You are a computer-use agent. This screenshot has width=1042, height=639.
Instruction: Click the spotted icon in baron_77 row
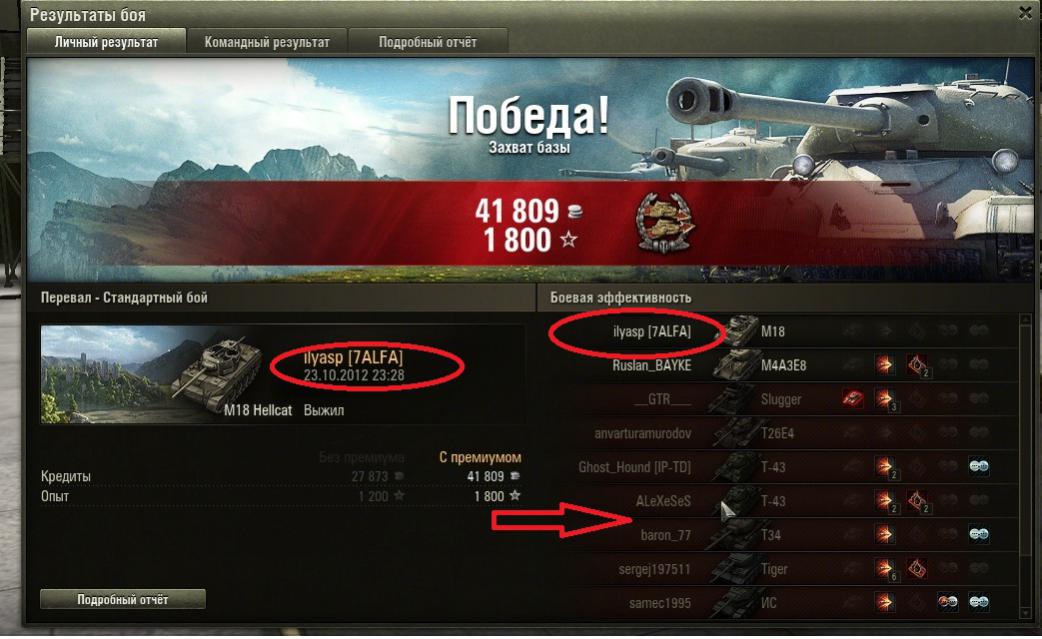(979, 534)
